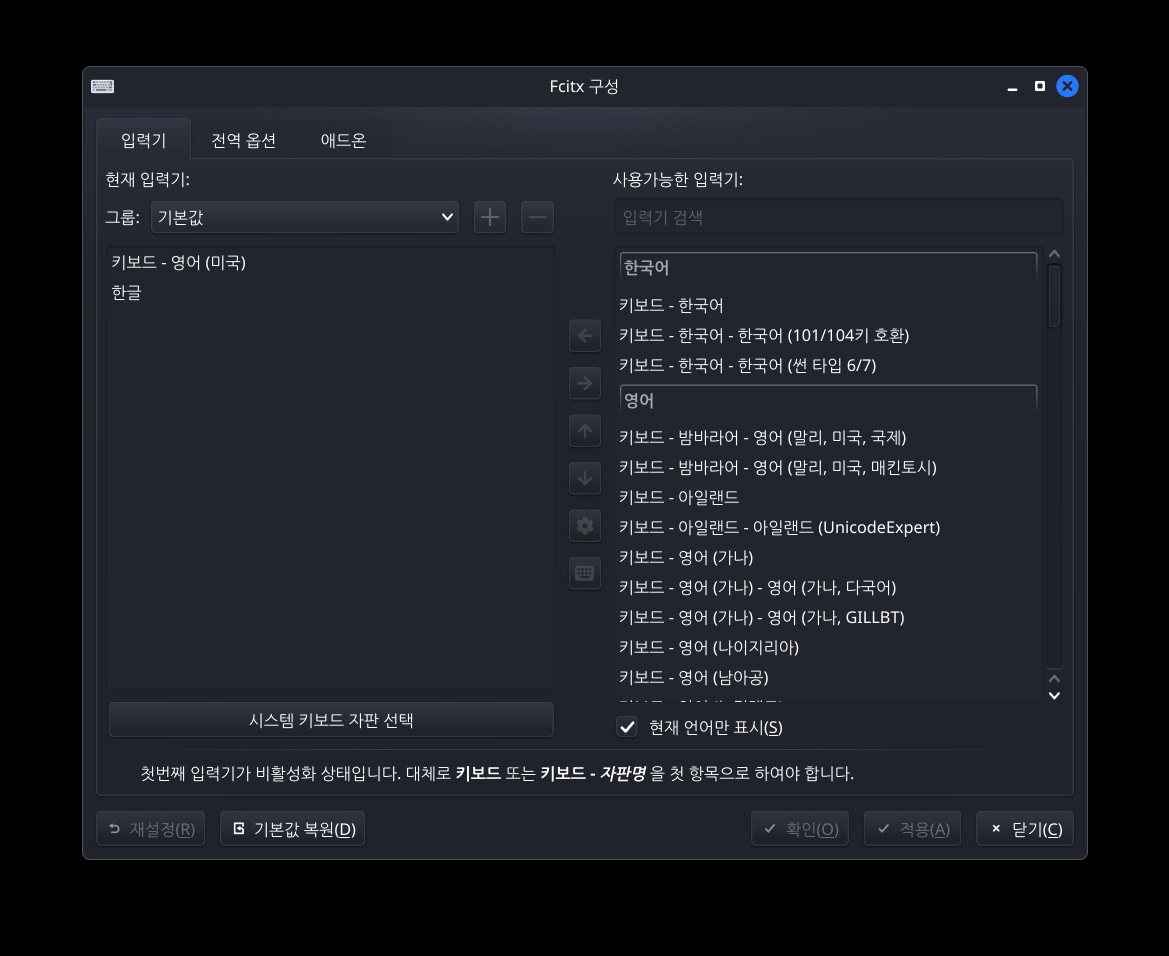
Task: Click the available list scrollbar thumb
Action: click(x=1054, y=297)
